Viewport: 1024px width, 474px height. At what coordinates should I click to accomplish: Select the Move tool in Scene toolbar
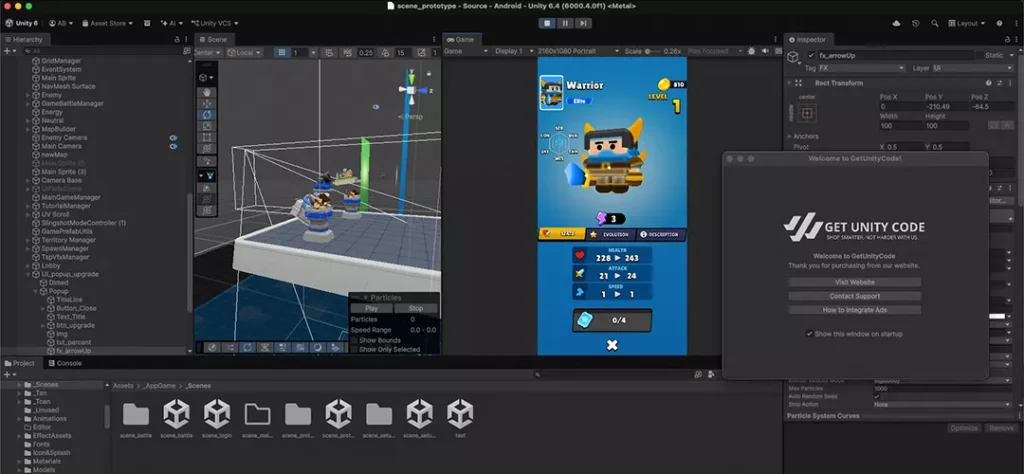(207, 103)
